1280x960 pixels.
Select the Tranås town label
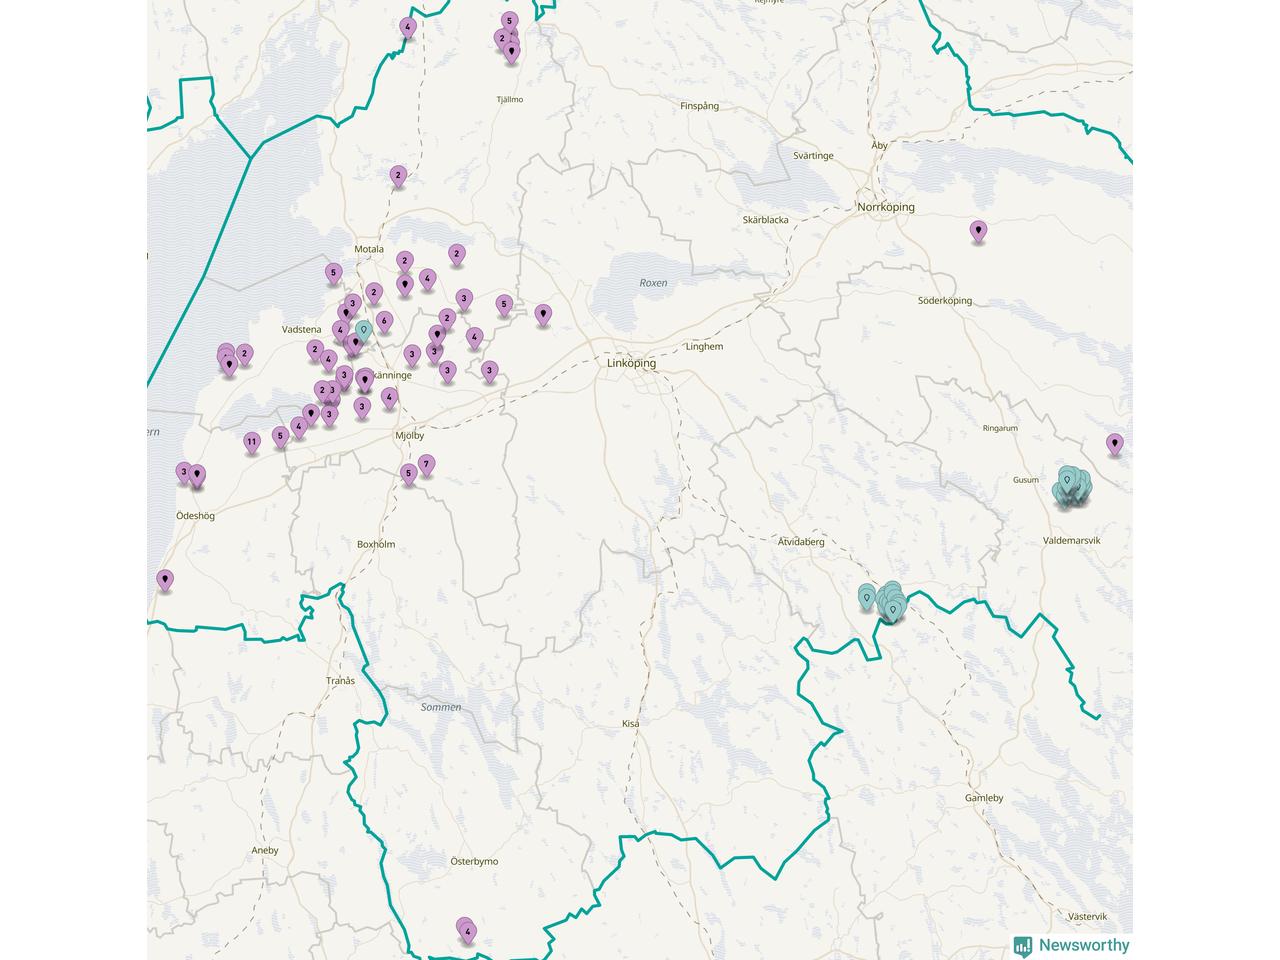coord(340,681)
